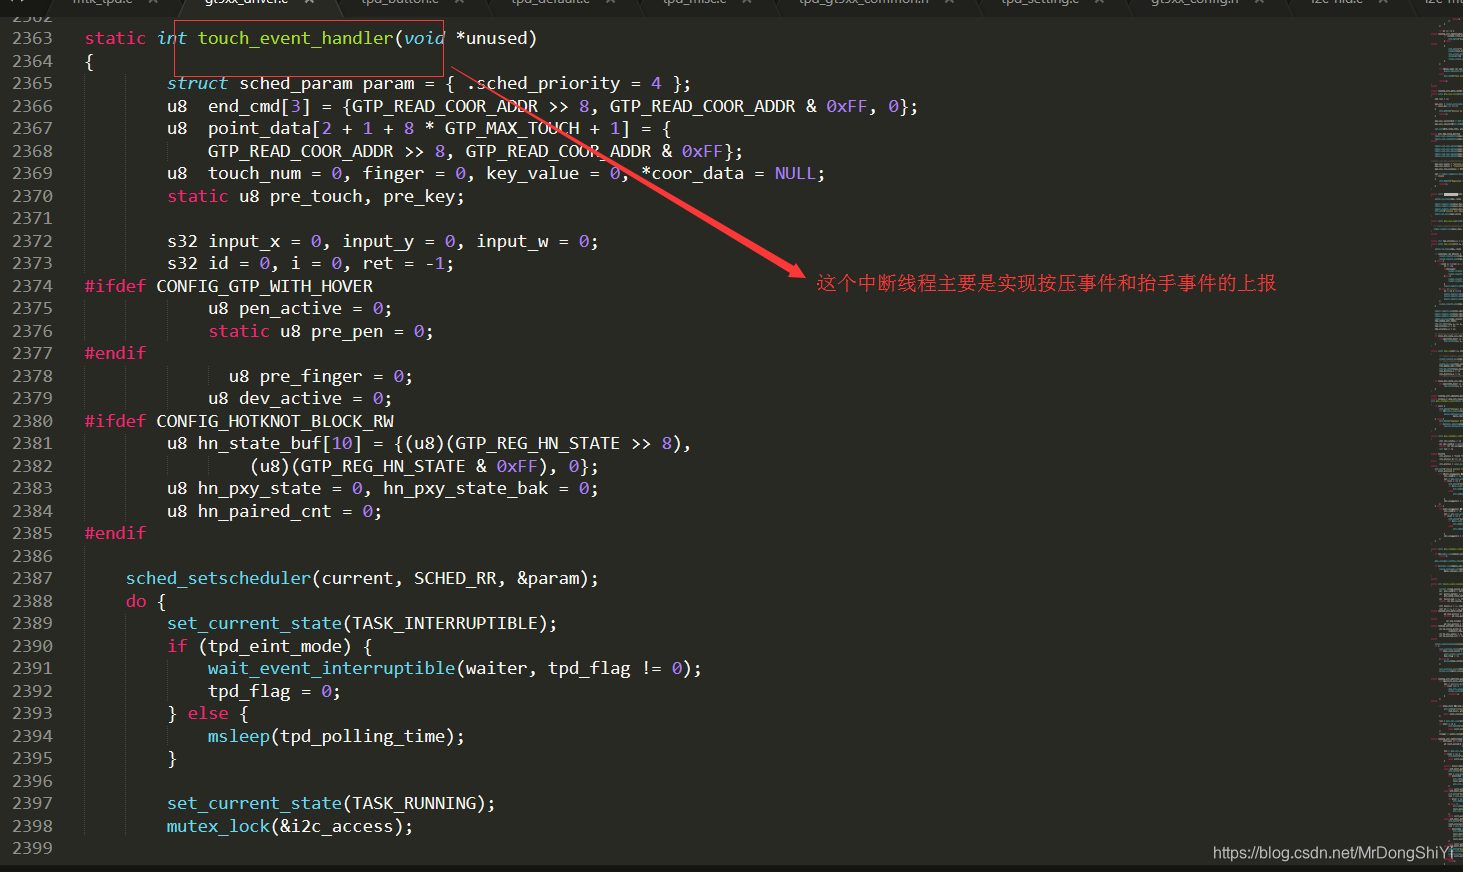Click the input_w variable
Screen dimensions: 1463x872
coord(512,241)
